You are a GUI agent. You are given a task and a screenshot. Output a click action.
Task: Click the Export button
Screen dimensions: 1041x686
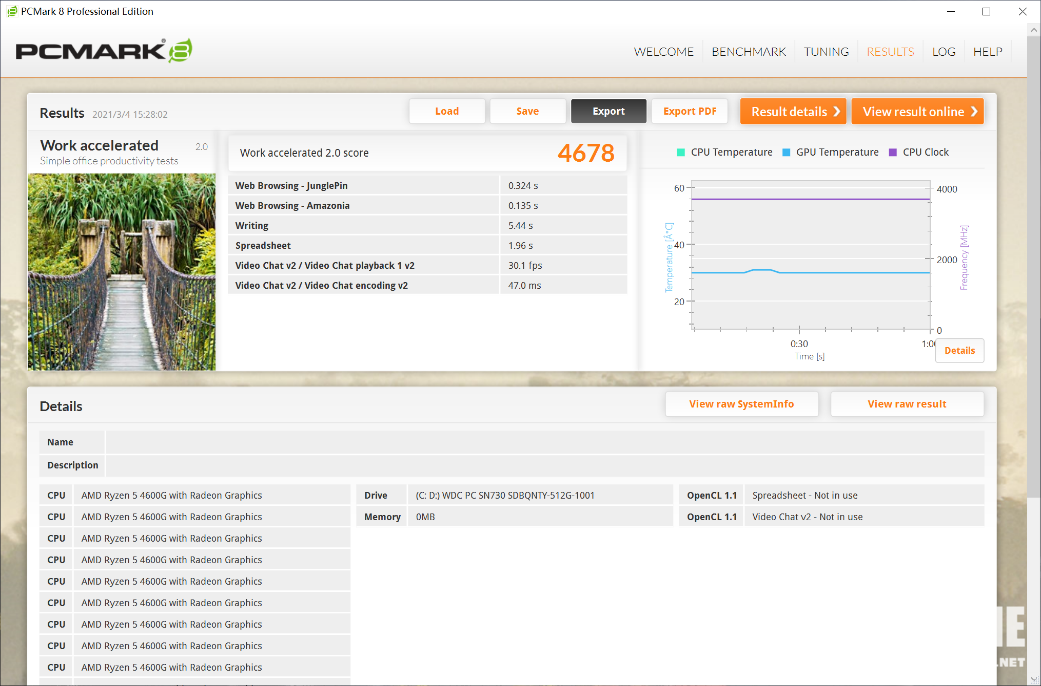[609, 111]
